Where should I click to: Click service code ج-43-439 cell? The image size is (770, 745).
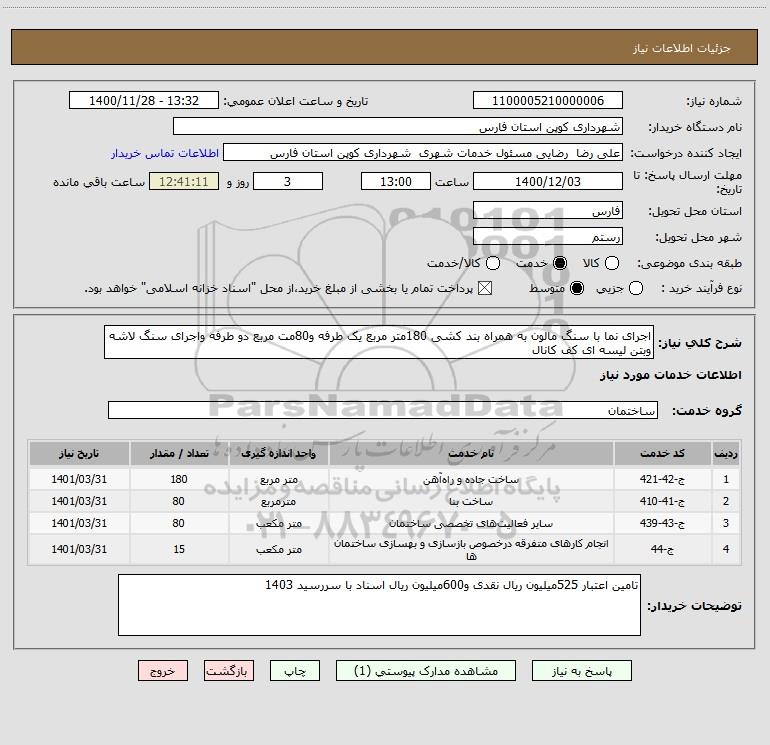tap(662, 524)
